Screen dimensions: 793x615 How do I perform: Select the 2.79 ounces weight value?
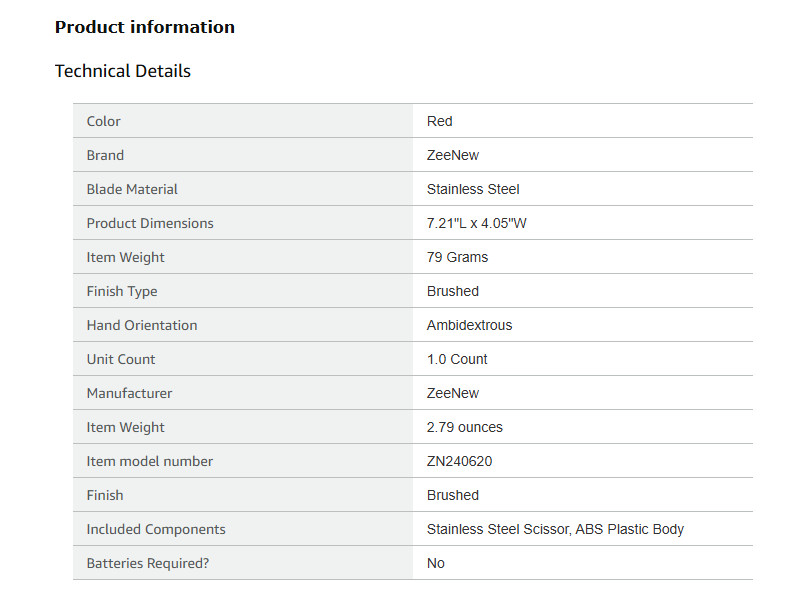click(464, 427)
